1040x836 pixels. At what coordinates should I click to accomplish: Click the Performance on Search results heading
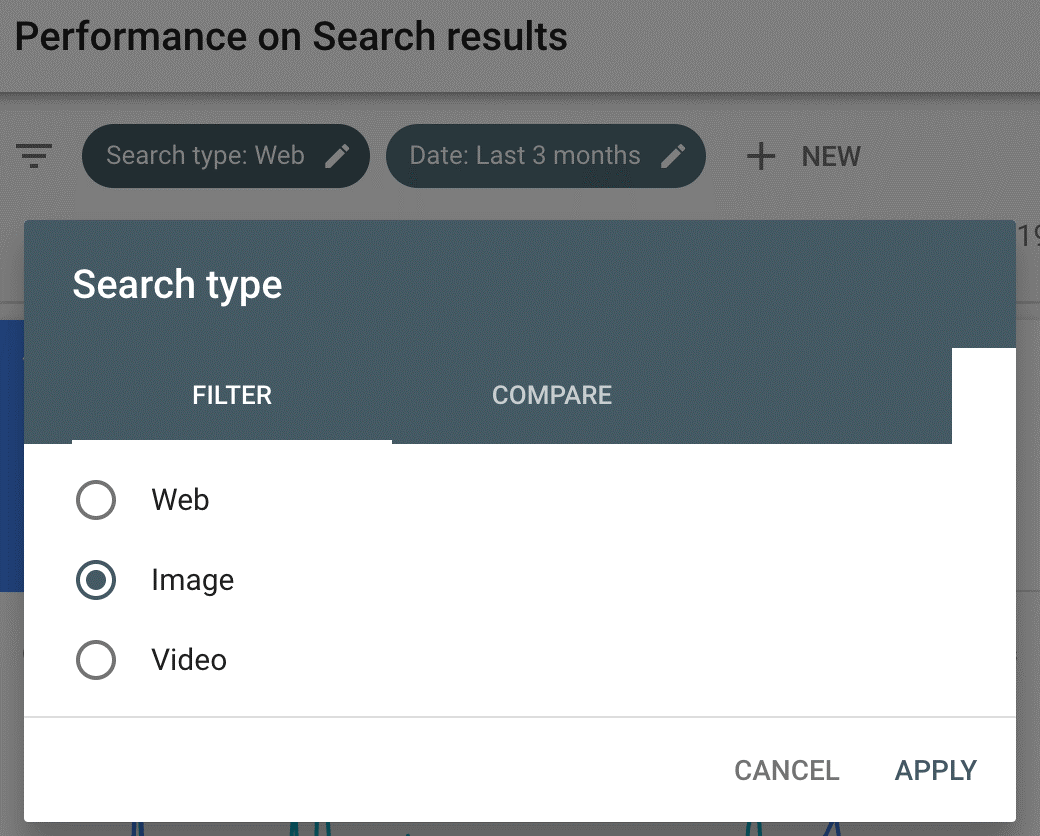click(x=291, y=36)
